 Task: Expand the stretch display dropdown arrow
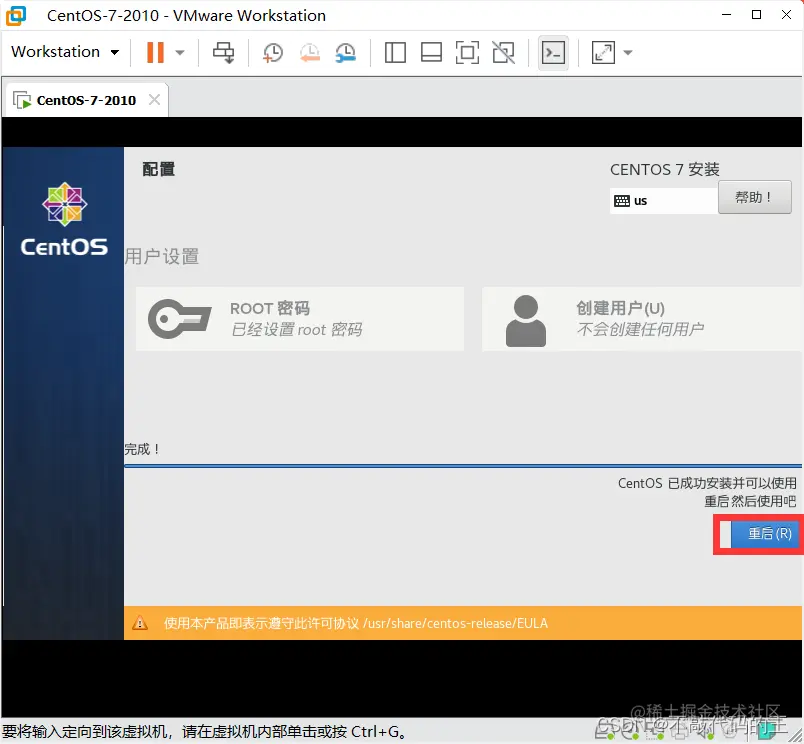click(x=628, y=52)
